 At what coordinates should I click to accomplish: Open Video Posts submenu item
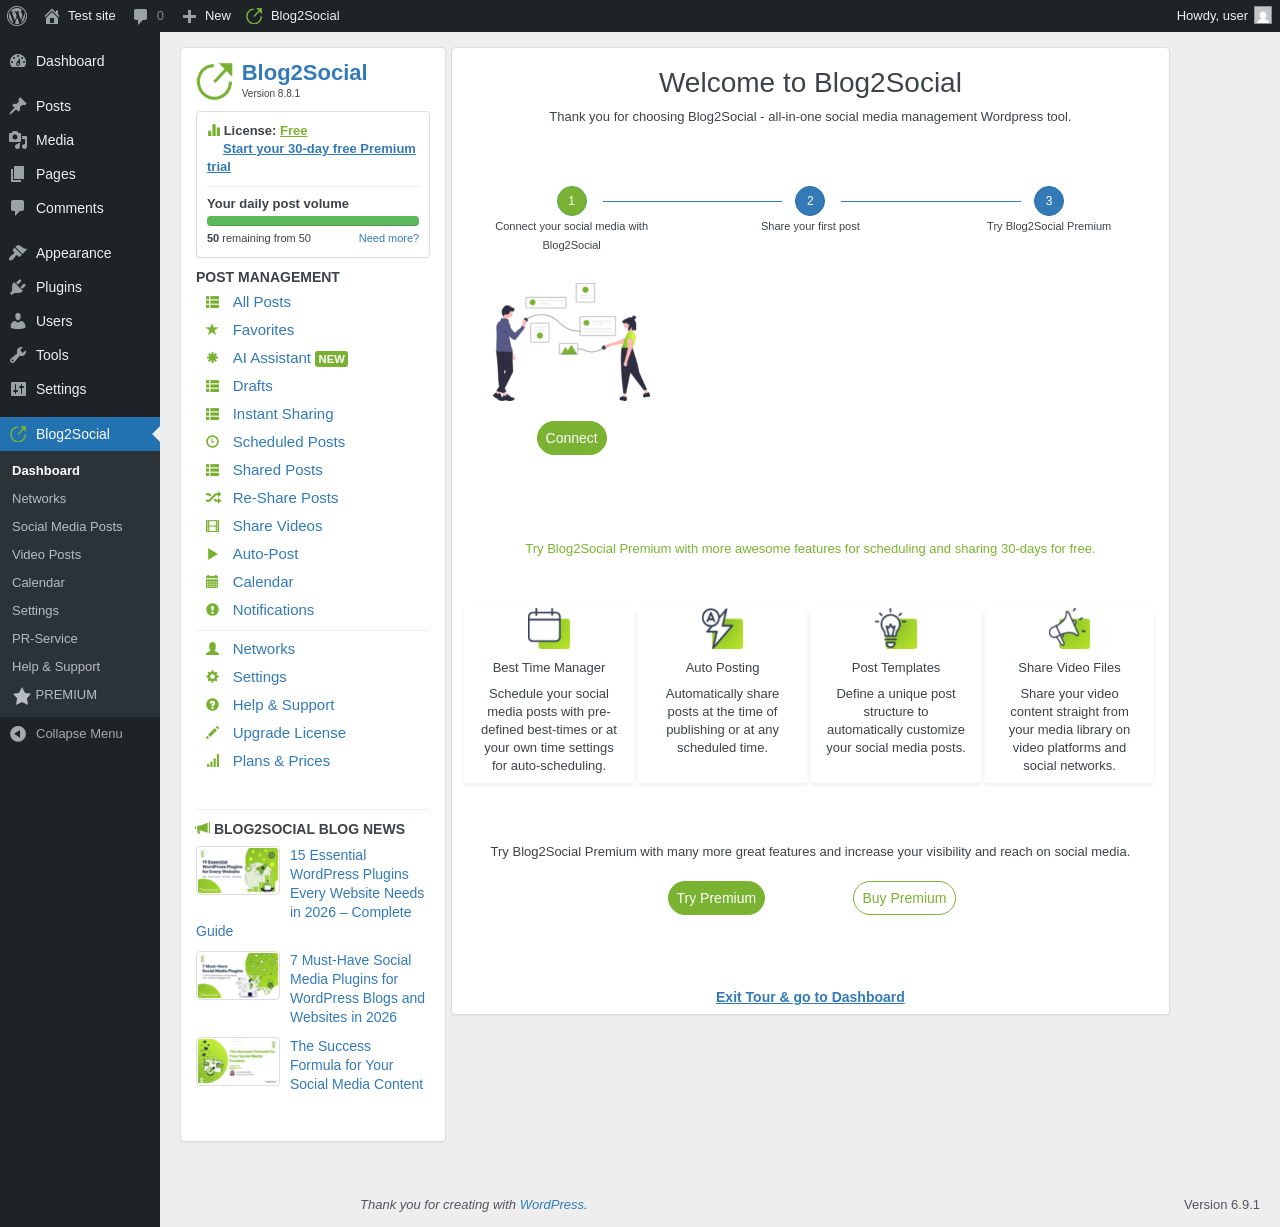80,555
